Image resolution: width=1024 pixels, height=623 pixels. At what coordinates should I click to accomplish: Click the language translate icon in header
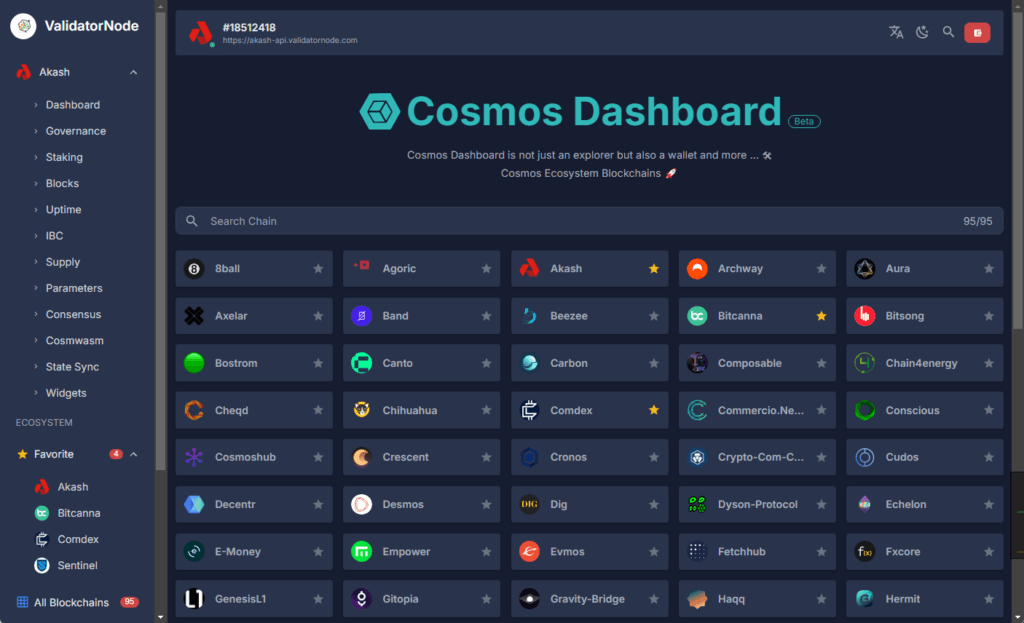click(x=896, y=32)
